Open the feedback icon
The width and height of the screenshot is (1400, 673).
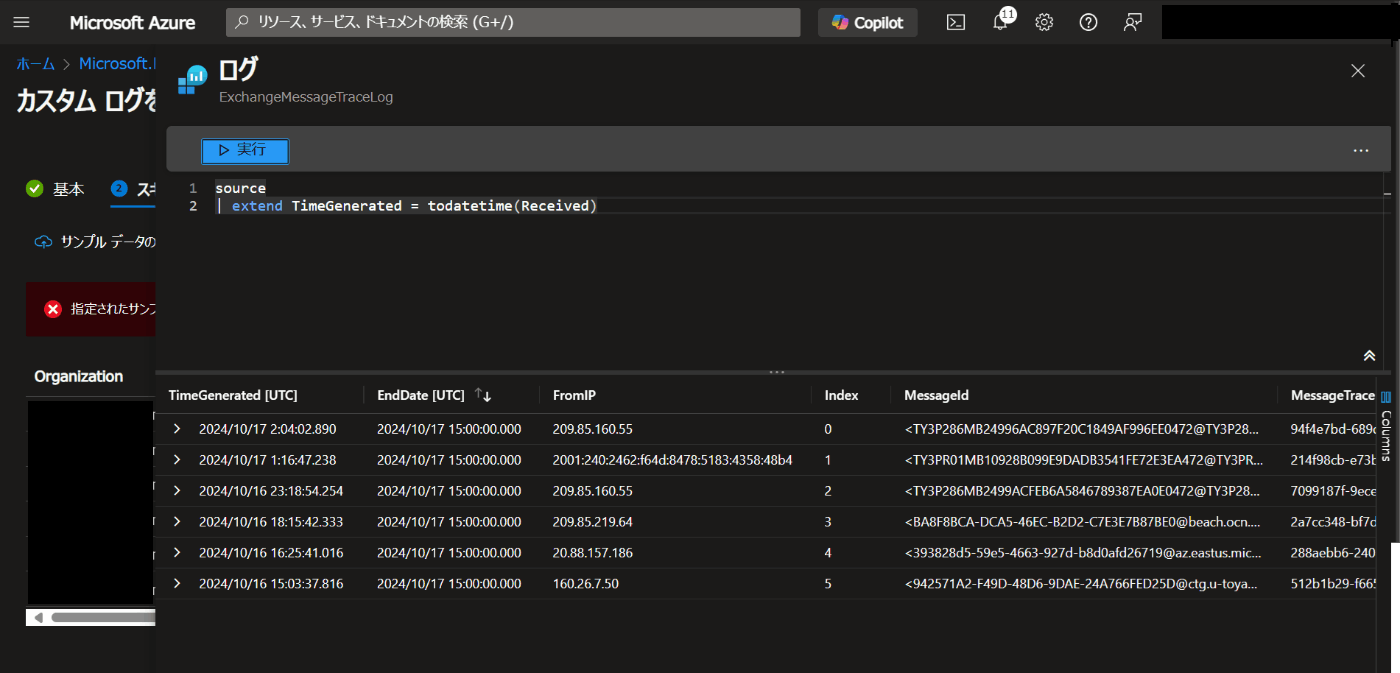coord(1133,22)
